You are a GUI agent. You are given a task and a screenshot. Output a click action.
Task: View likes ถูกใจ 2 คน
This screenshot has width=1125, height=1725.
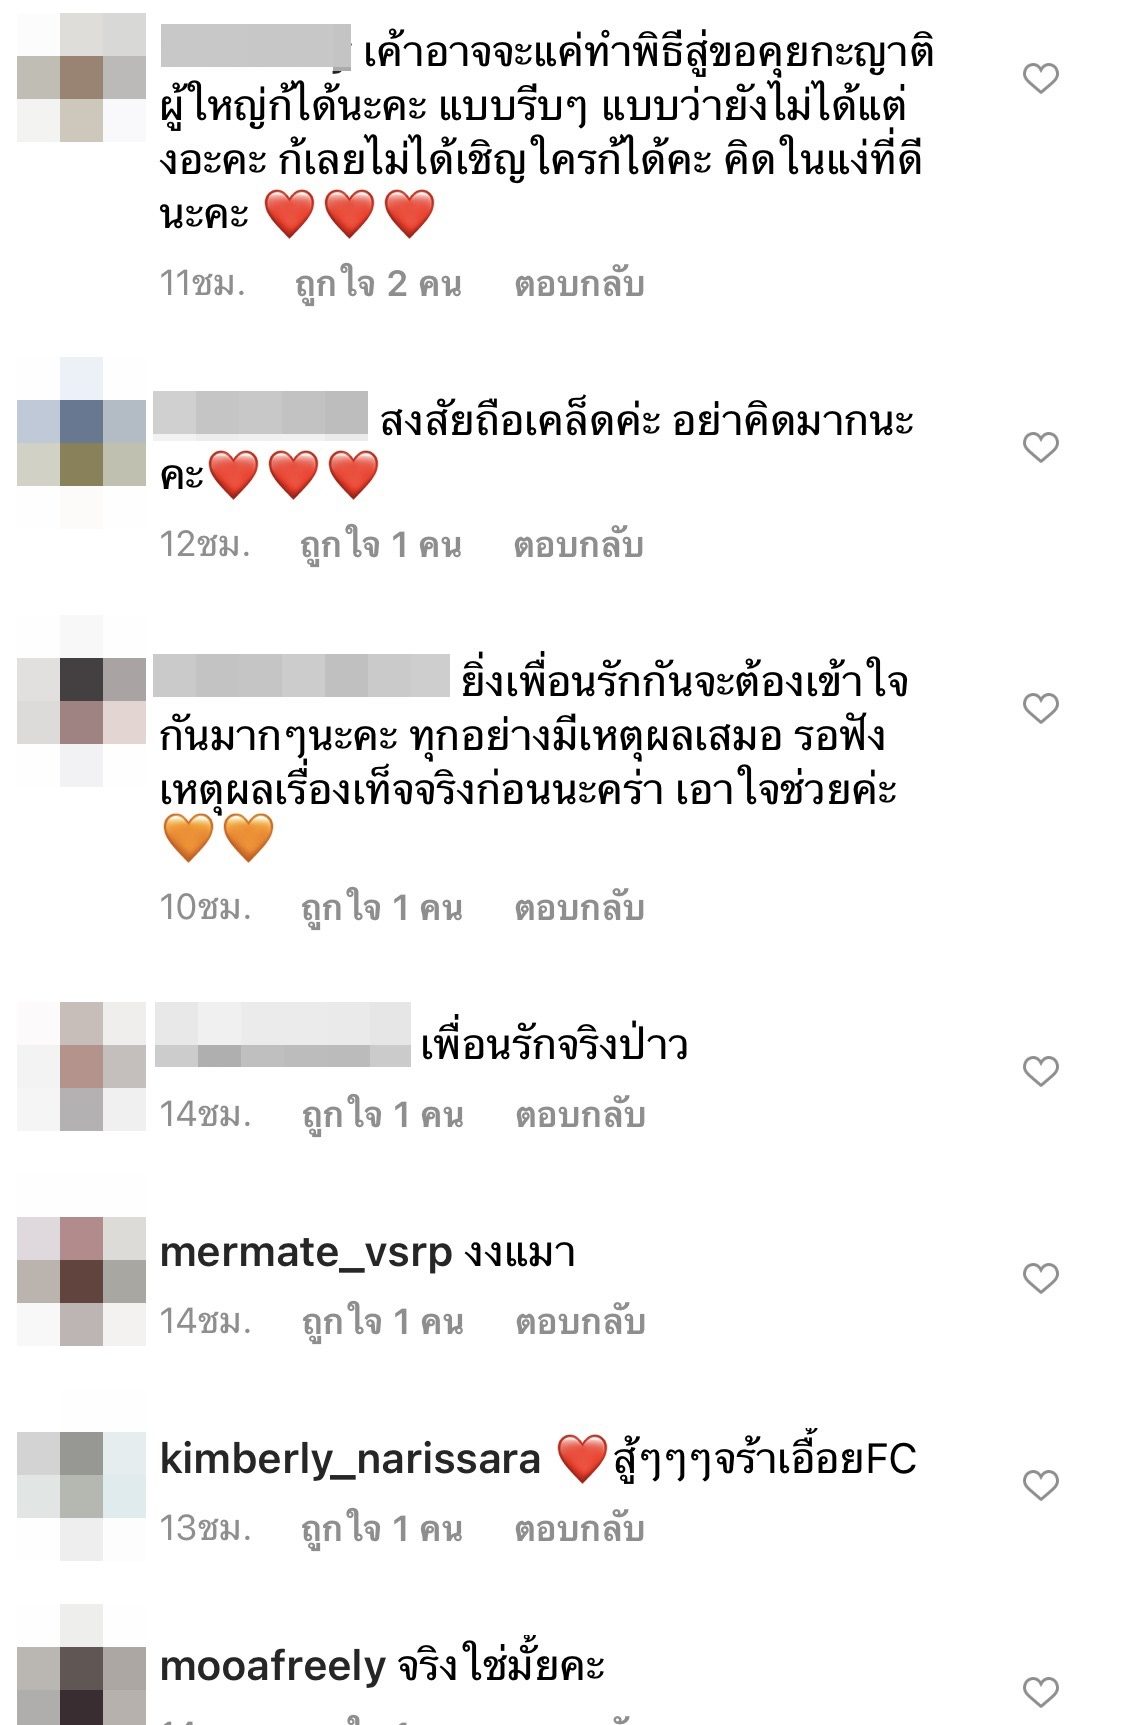[378, 285]
